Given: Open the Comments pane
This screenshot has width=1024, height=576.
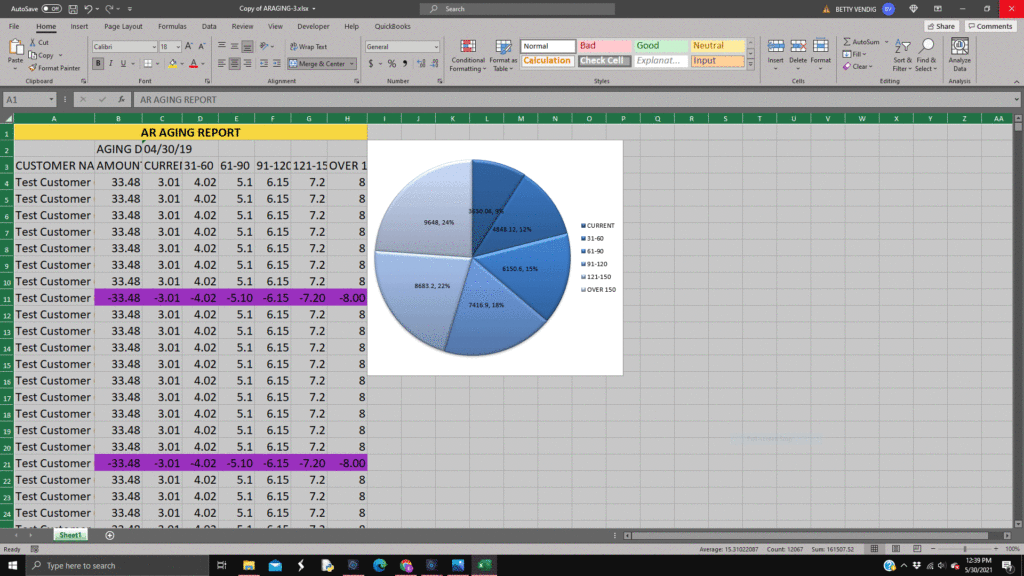Looking at the screenshot, I should (990, 26).
